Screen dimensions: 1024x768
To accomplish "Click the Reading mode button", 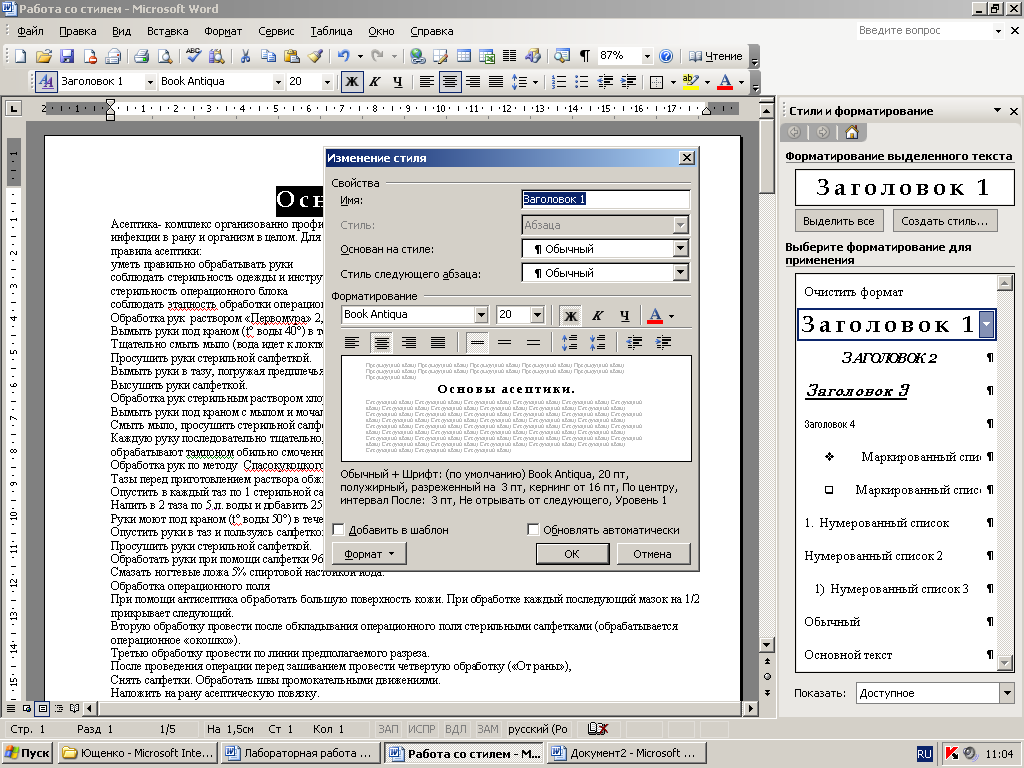I will (715, 56).
